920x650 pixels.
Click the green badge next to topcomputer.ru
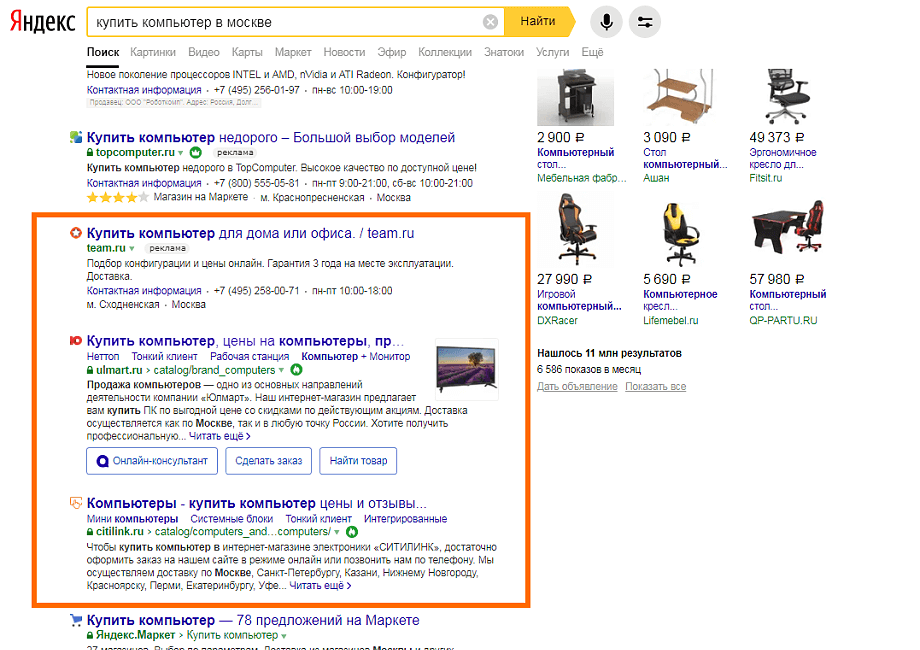click(196, 153)
